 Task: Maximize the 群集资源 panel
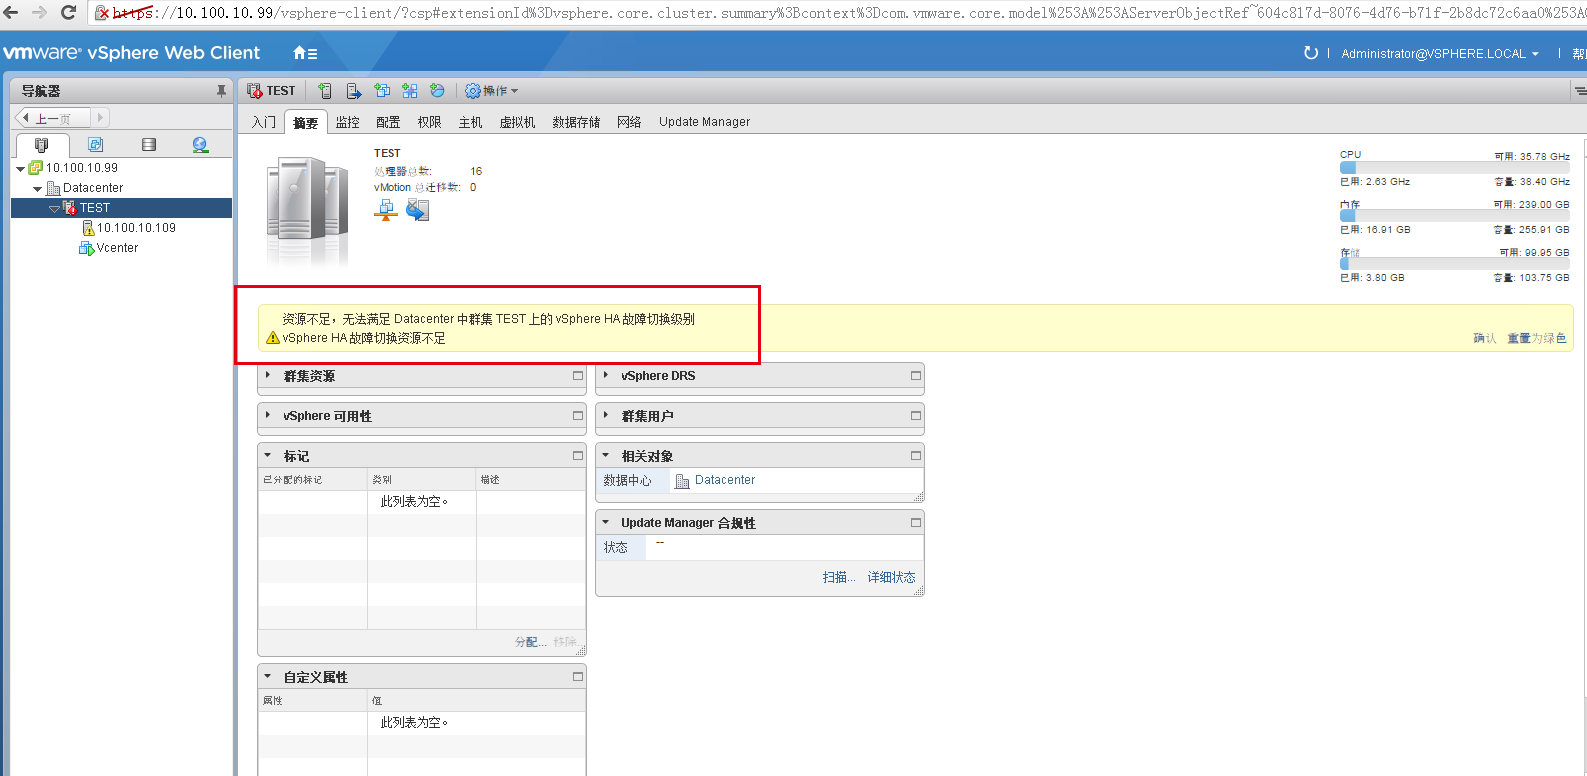point(577,376)
